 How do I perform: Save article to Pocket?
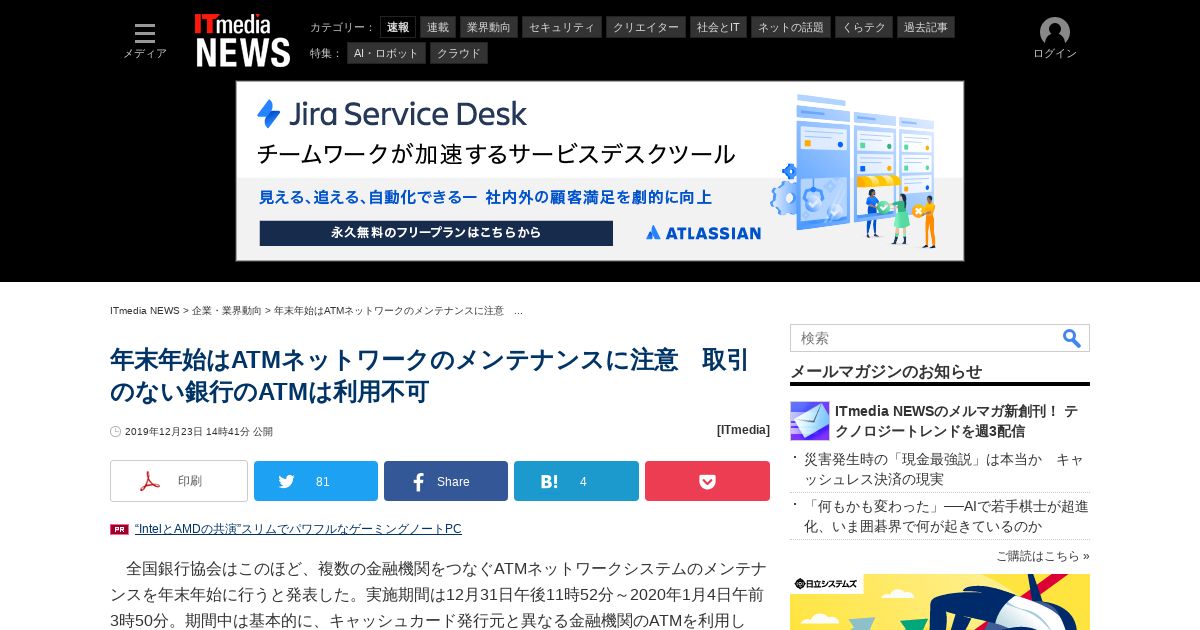pyautogui.click(x=707, y=481)
